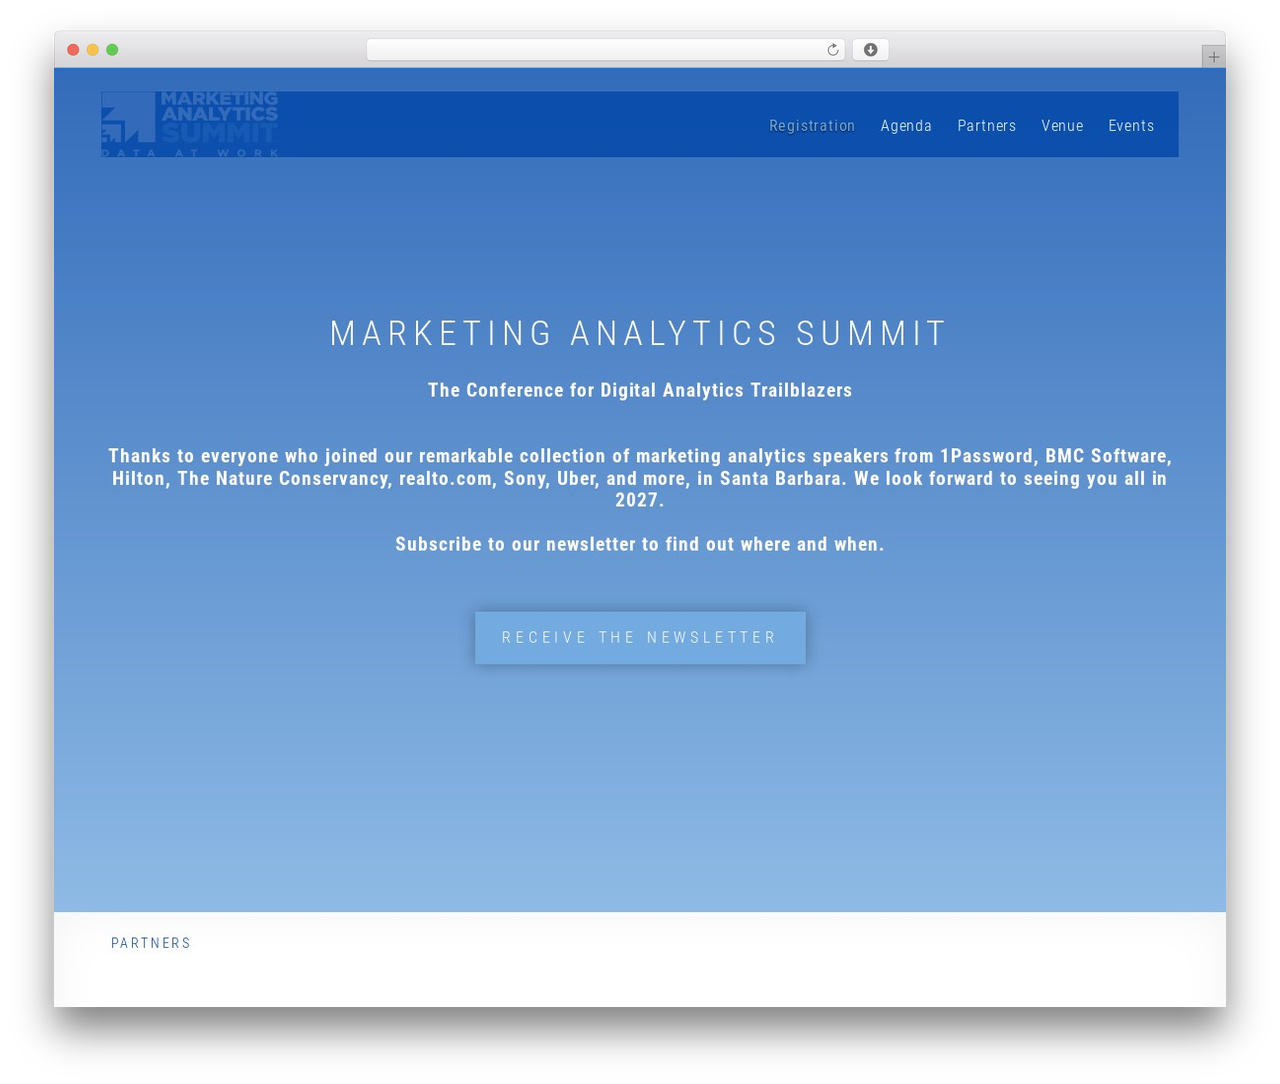
Task: Maximize the window with the green button
Action: [112, 50]
